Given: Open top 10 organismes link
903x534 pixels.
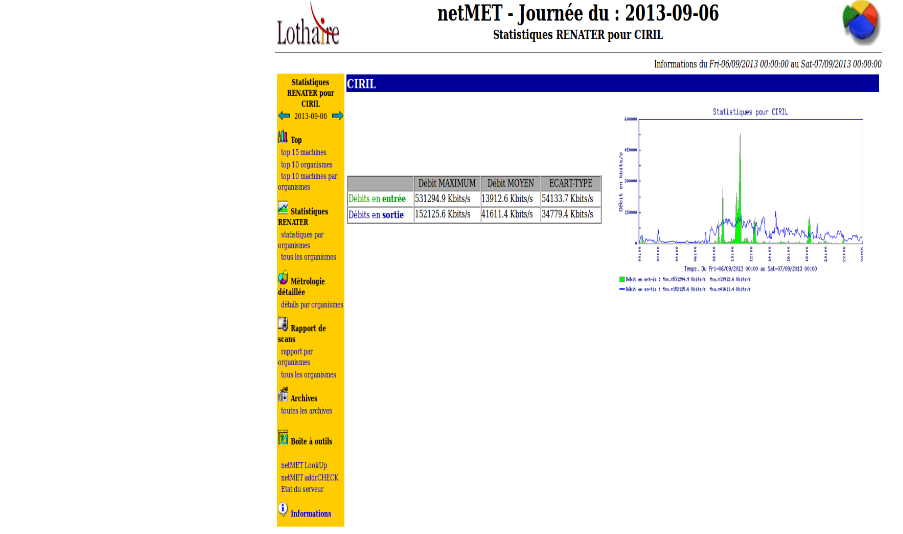Looking at the screenshot, I should [306, 165].
